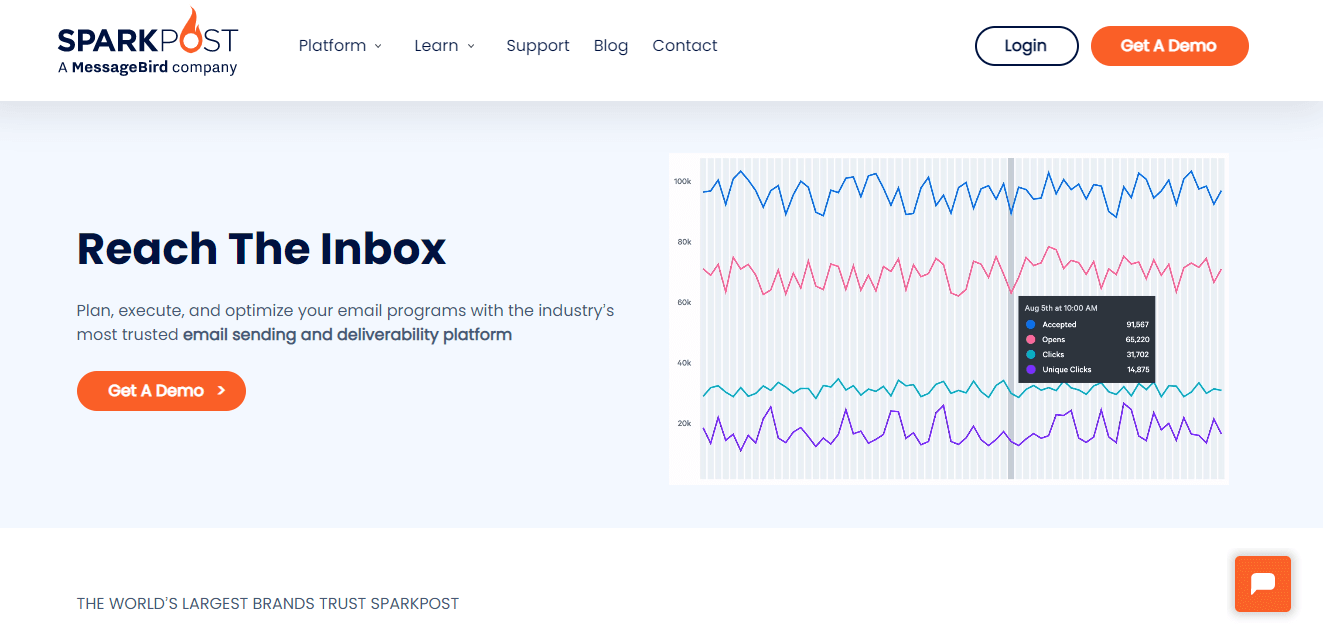
Task: Click the Clicks value 31,702
Action: pos(1138,355)
